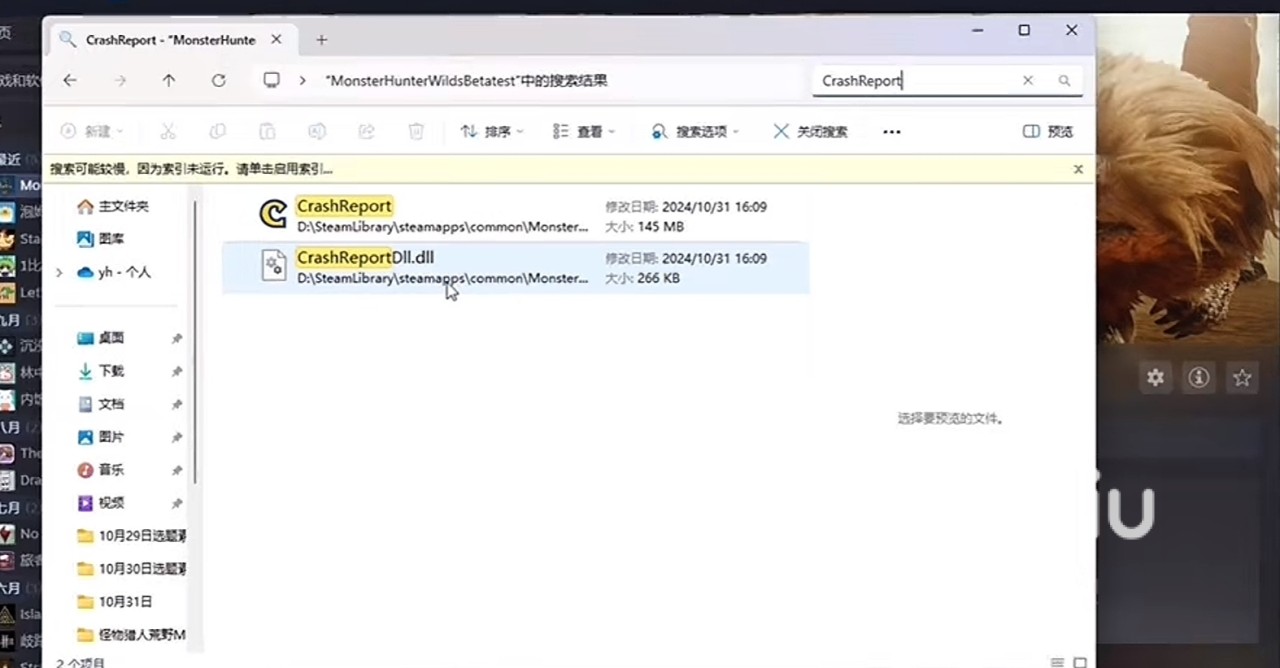
Task: Open the 查看 view dropdown
Action: (584, 132)
